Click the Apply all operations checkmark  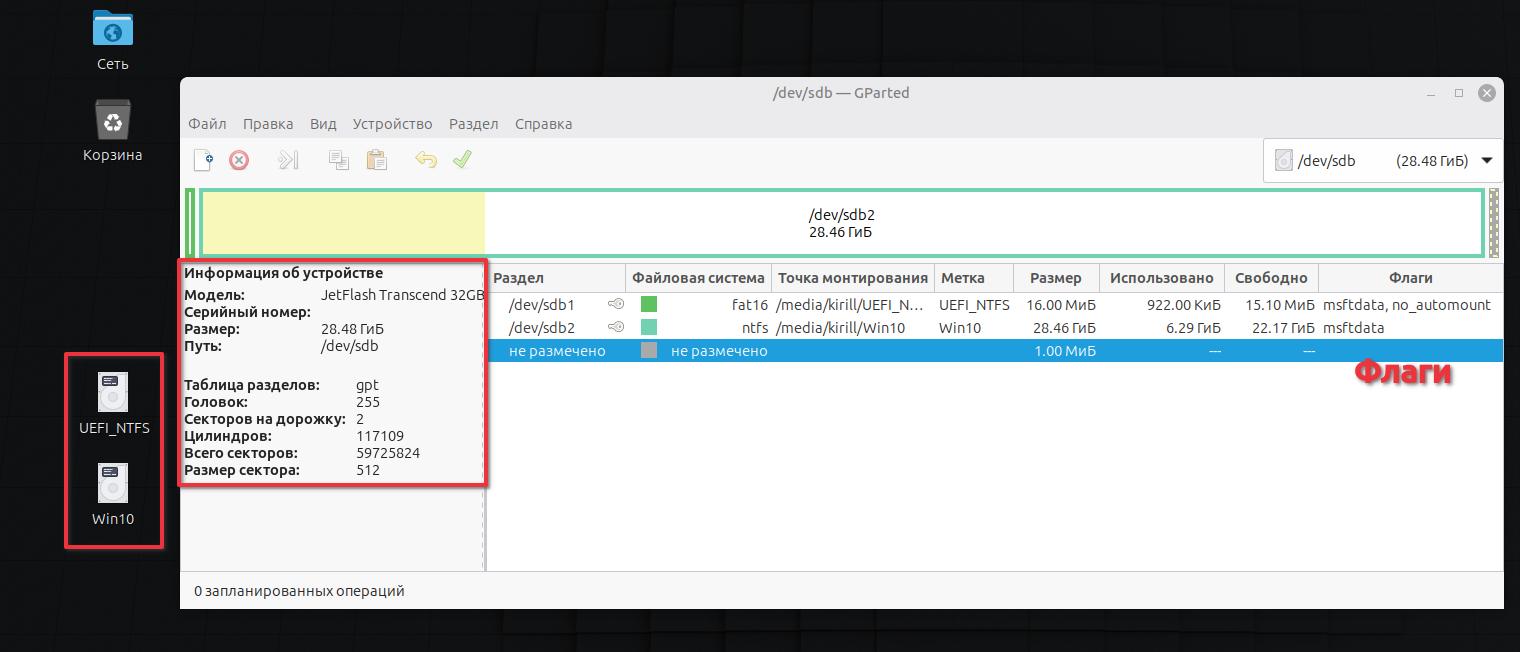(x=462, y=160)
